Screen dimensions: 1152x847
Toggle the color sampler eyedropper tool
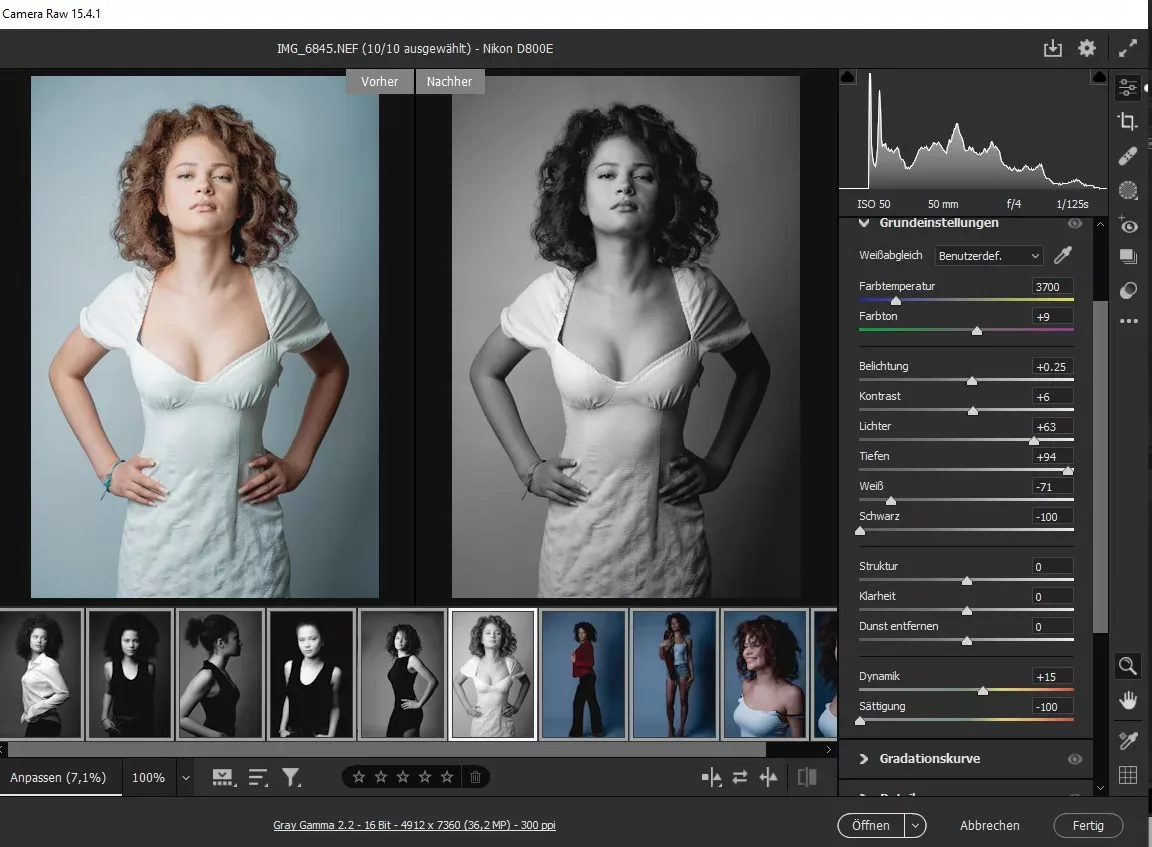point(1128,740)
